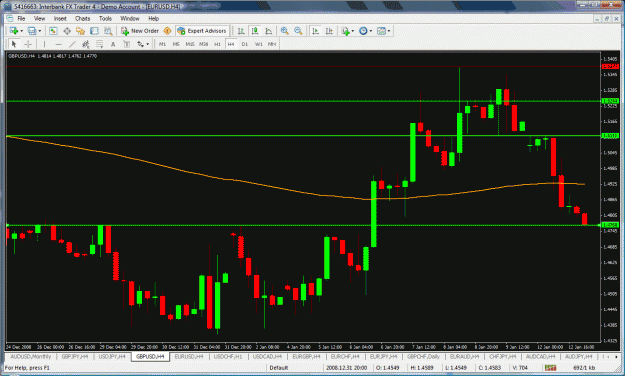Switch to H1 timeframe
Image resolution: width=625 pixels, height=376 pixels.
pos(217,44)
